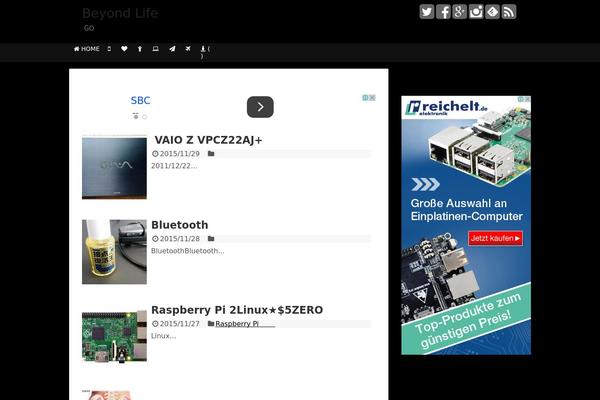Close the top banner ad

click(x=372, y=98)
